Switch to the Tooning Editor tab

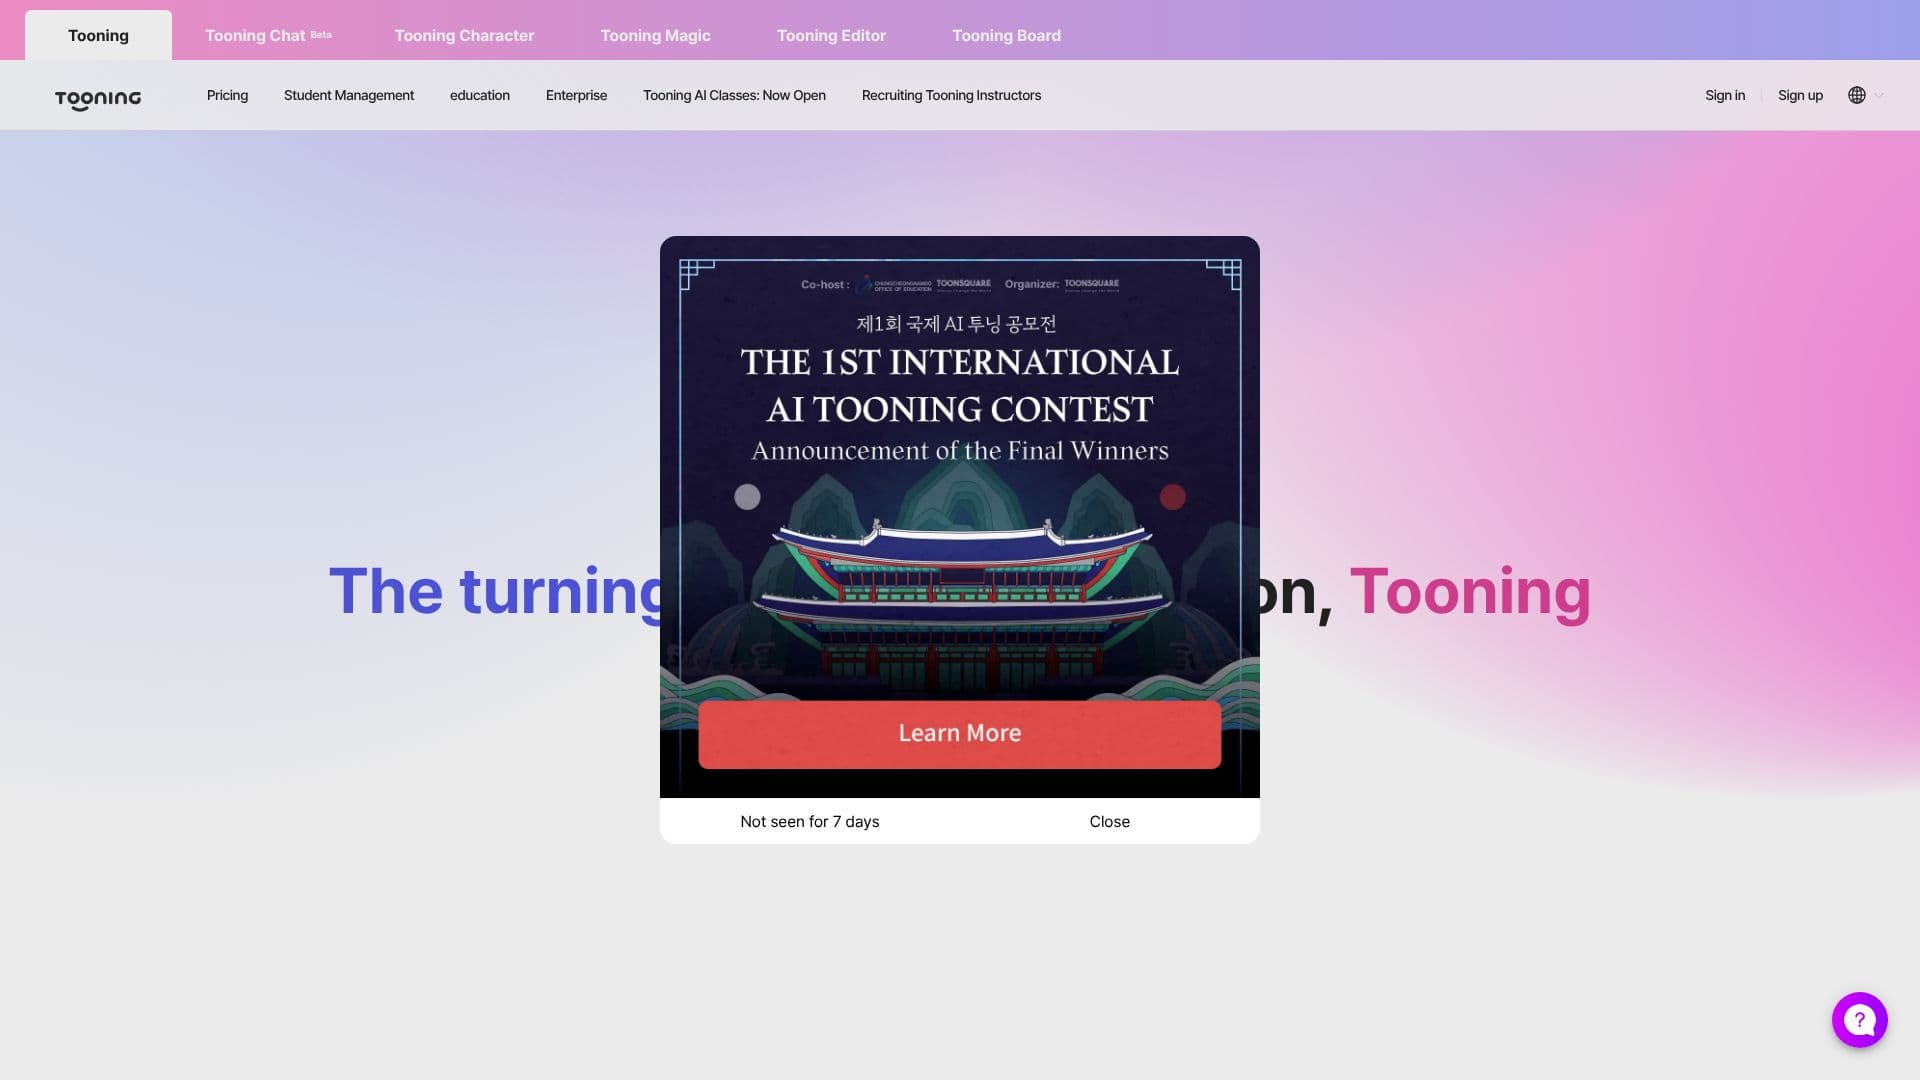click(831, 35)
